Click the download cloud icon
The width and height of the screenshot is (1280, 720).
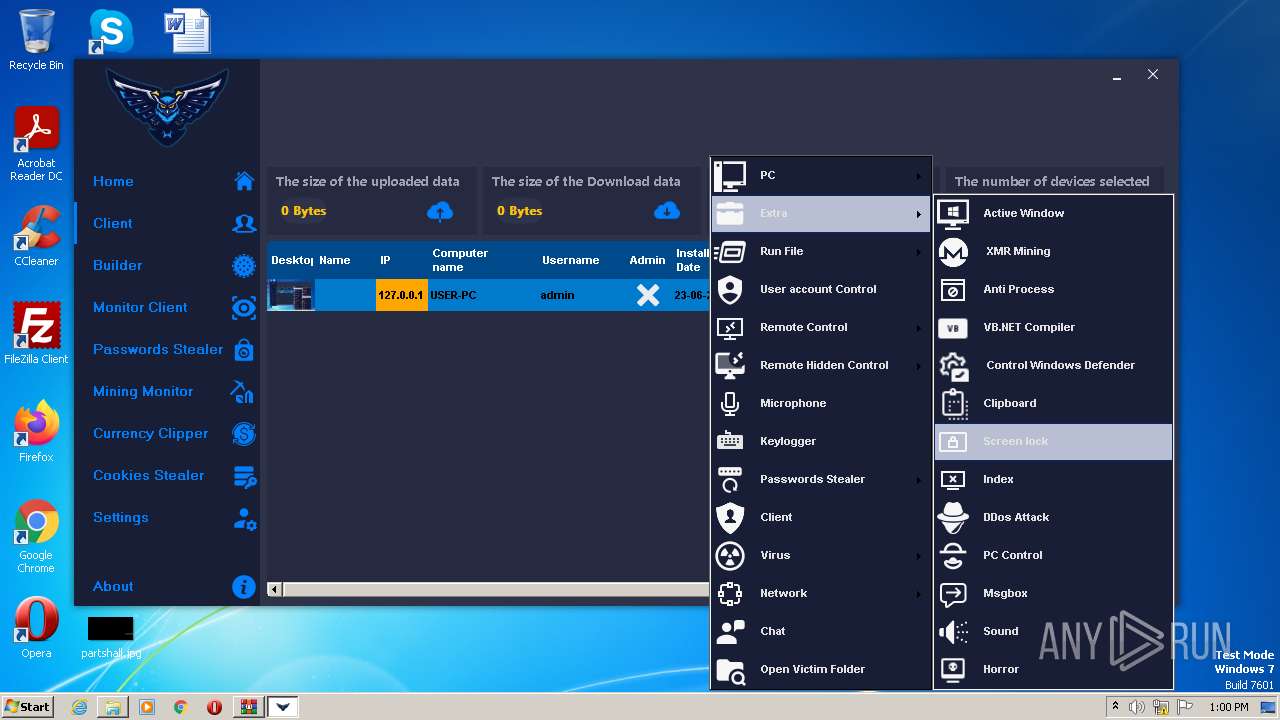(x=667, y=211)
